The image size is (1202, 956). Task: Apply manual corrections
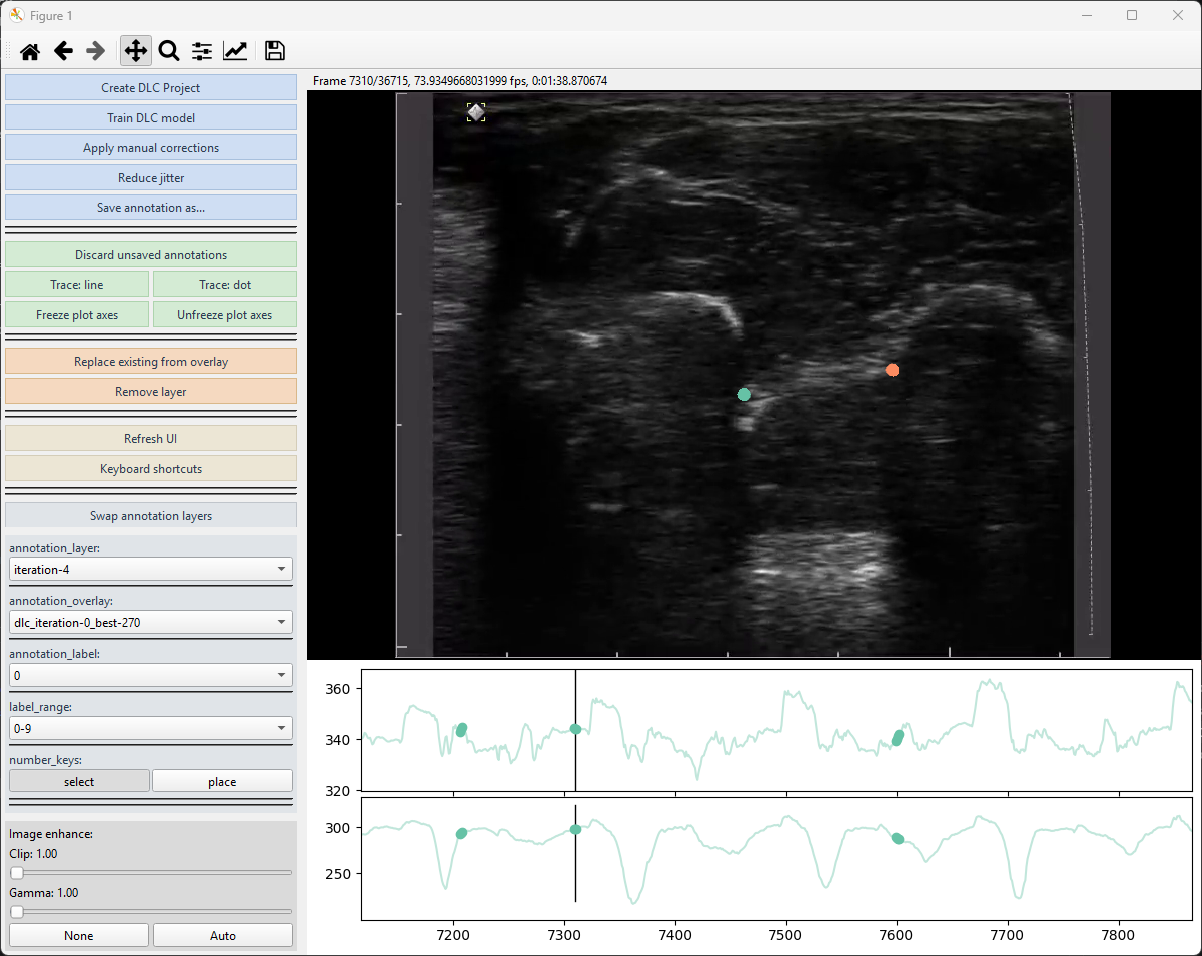[151, 147]
